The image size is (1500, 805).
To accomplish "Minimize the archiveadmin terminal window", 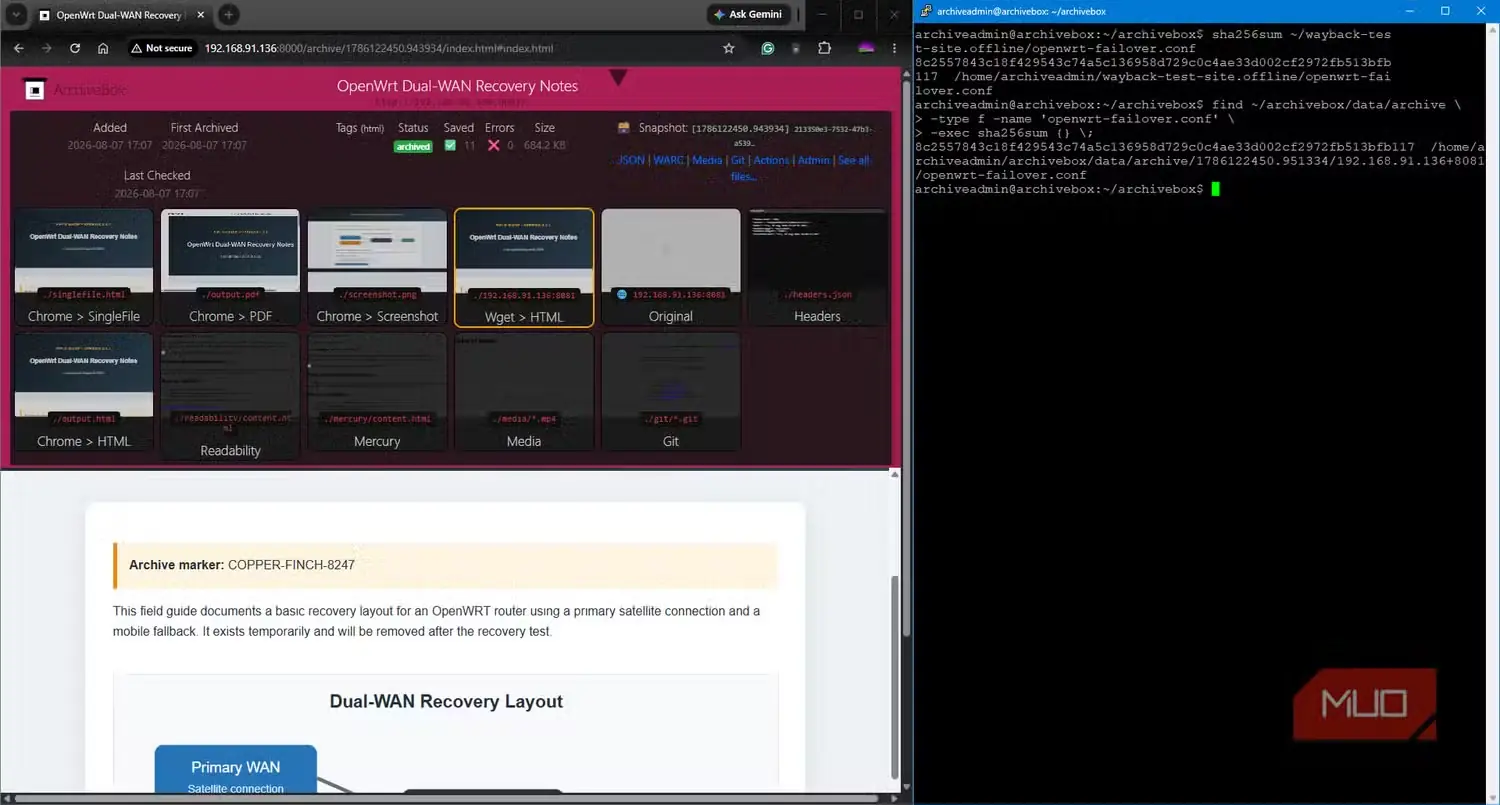I will click(x=1409, y=11).
